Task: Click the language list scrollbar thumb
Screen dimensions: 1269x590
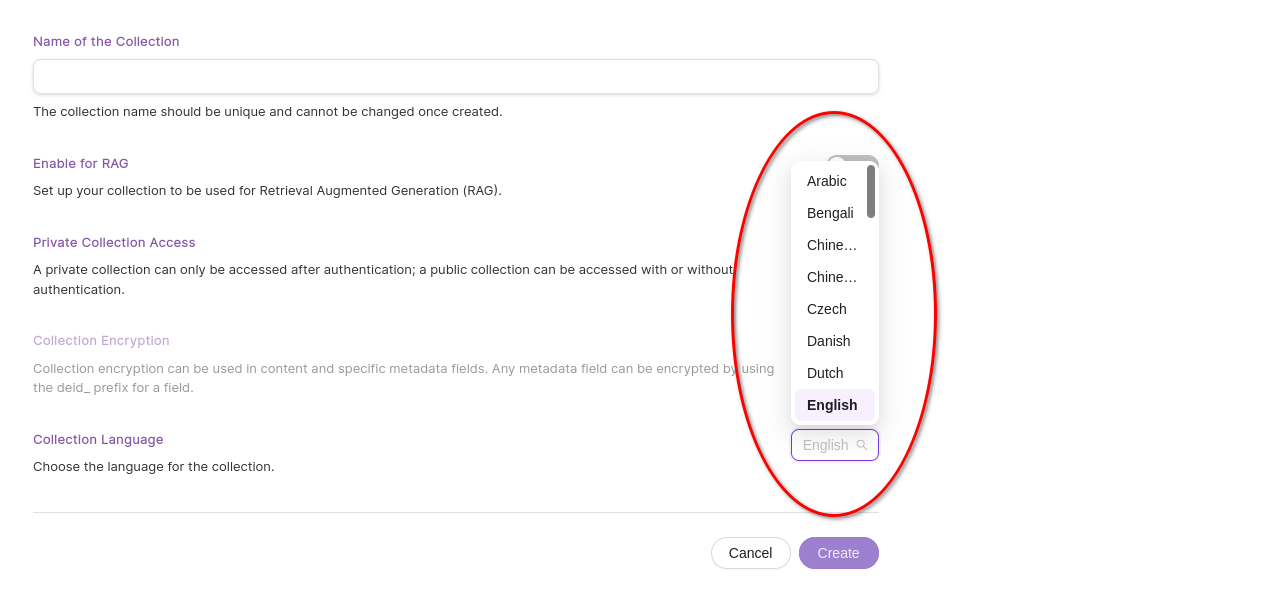Action: click(871, 191)
